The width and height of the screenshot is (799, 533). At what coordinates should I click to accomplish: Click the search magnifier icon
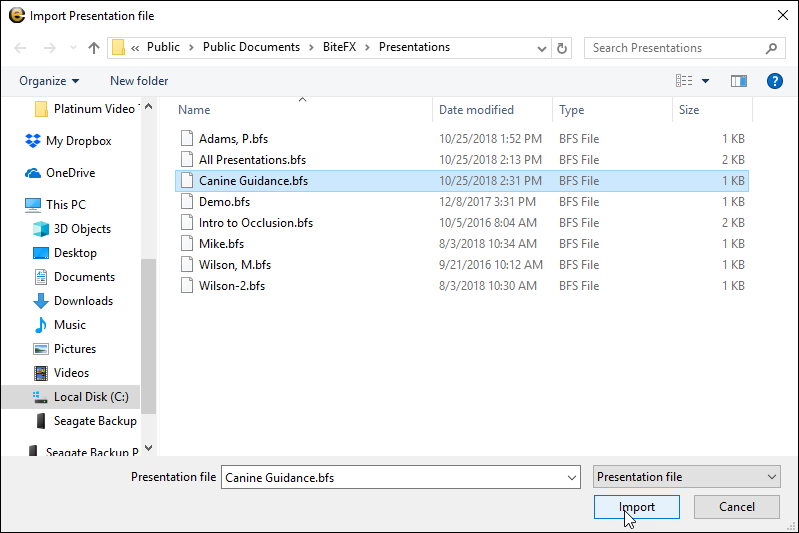tap(772, 48)
